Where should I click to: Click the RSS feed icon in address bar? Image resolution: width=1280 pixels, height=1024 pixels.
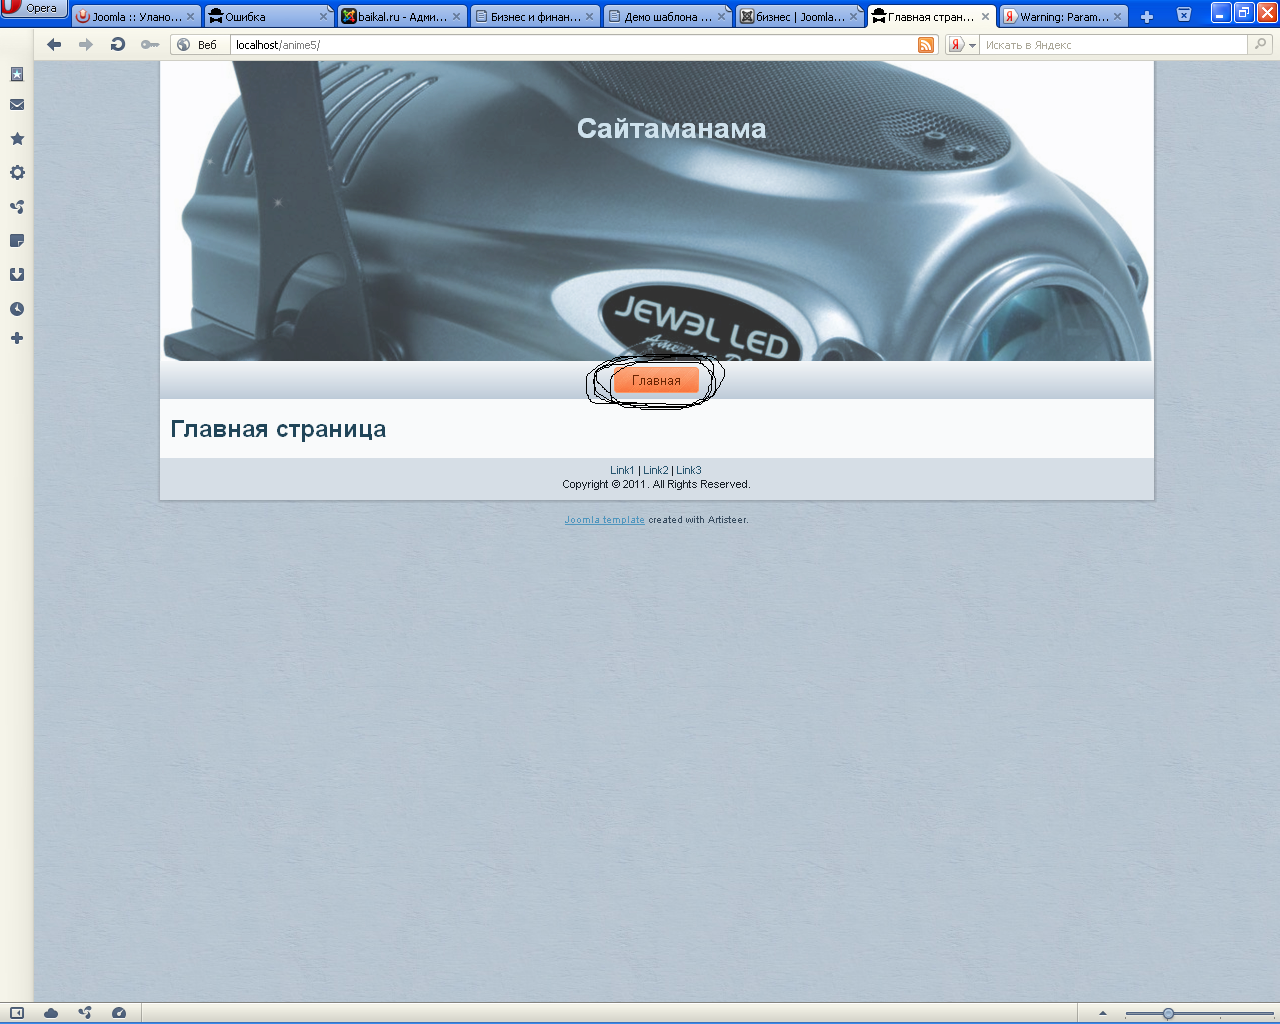point(926,45)
